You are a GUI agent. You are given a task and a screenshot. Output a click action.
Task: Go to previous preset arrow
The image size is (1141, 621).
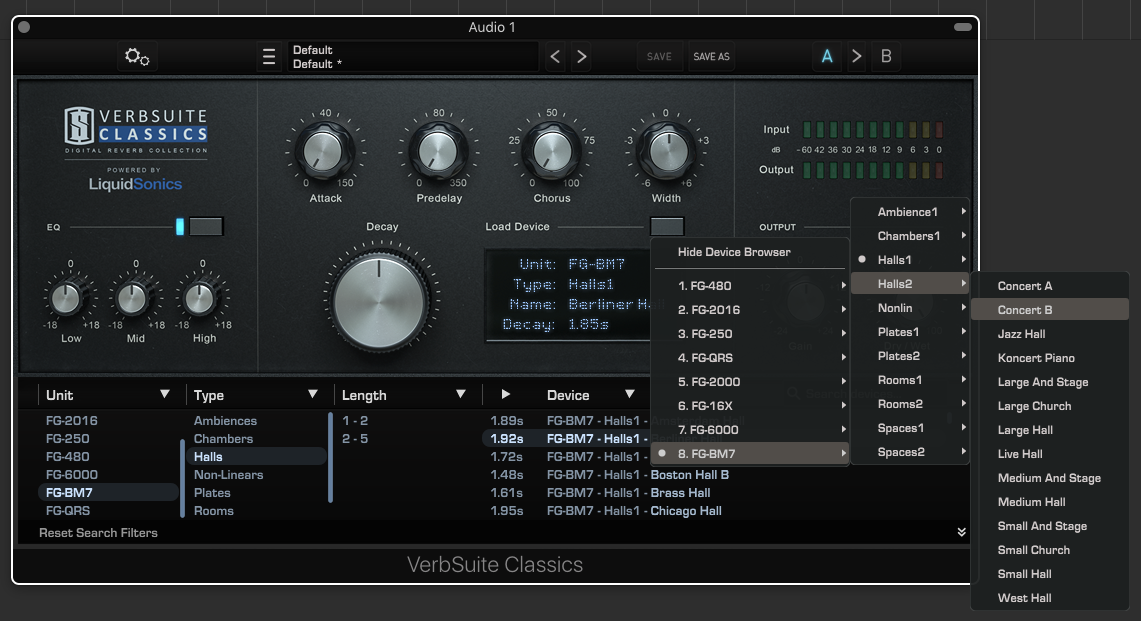coord(555,57)
